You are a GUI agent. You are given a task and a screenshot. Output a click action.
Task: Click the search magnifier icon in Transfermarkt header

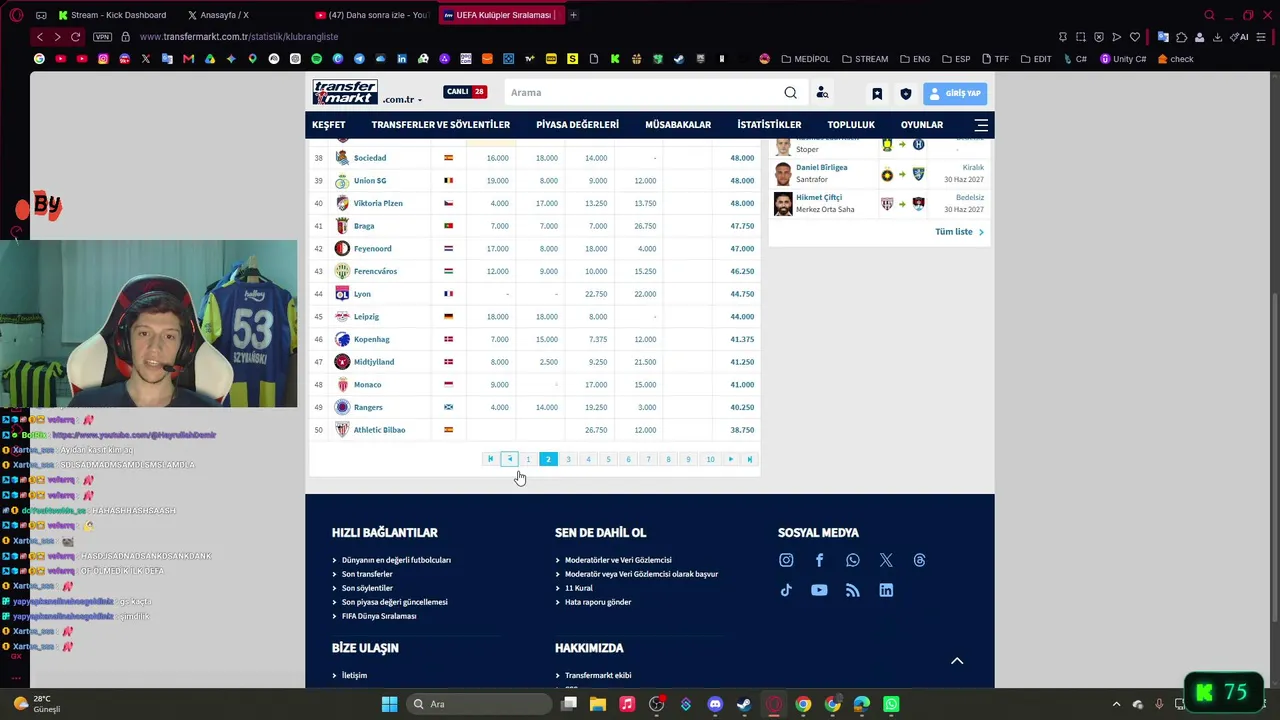[790, 93]
